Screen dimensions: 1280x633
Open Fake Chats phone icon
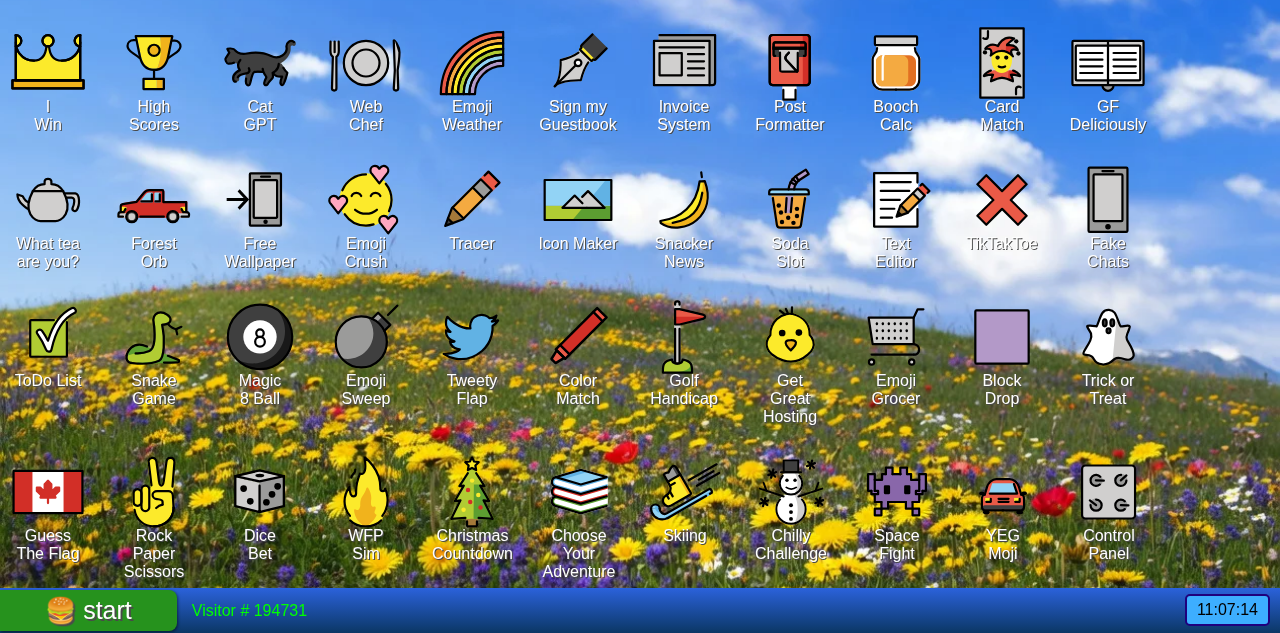1108,199
